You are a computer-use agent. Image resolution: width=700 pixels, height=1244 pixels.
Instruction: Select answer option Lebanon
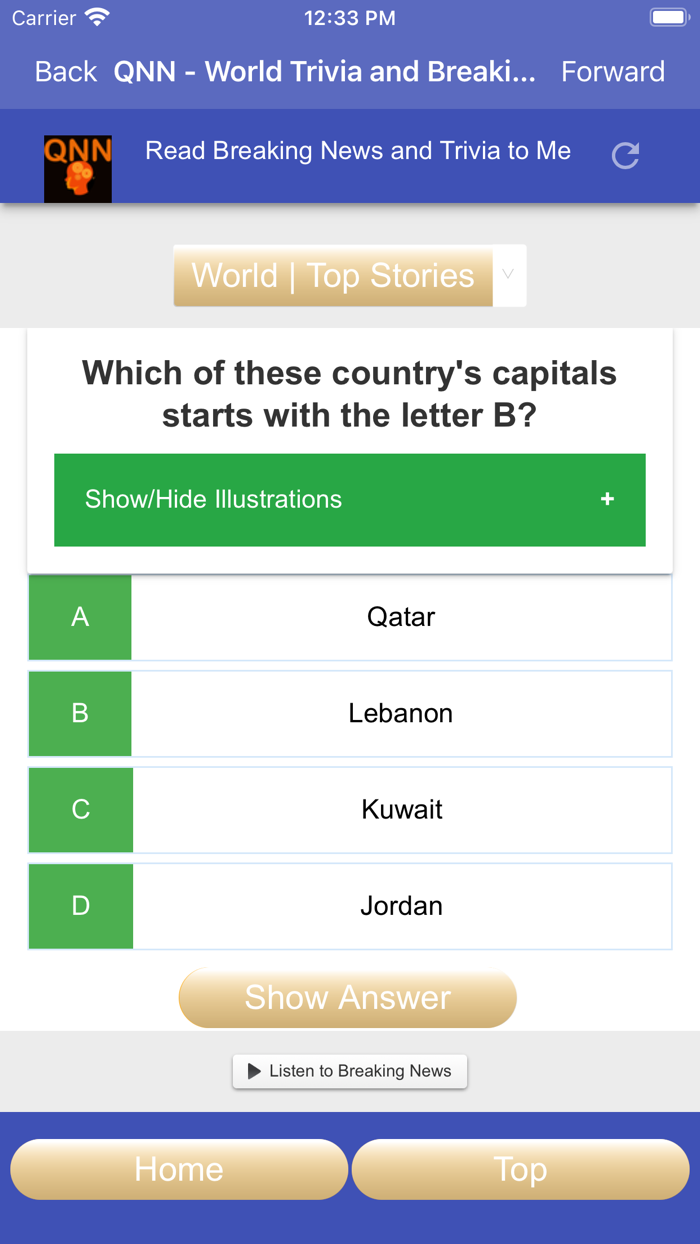[x=401, y=713]
